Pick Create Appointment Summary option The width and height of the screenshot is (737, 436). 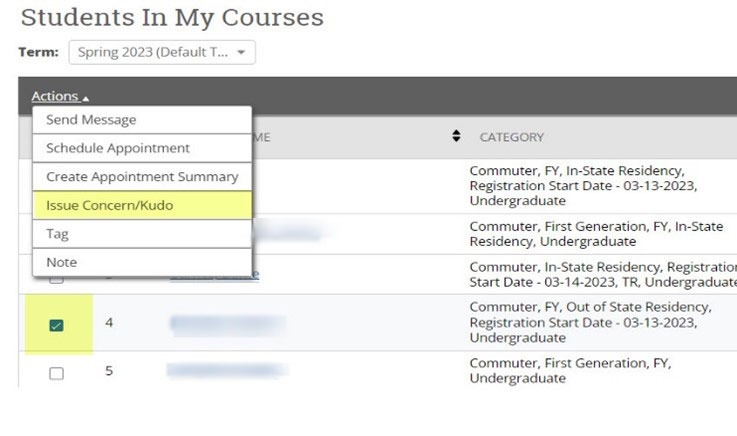click(142, 177)
